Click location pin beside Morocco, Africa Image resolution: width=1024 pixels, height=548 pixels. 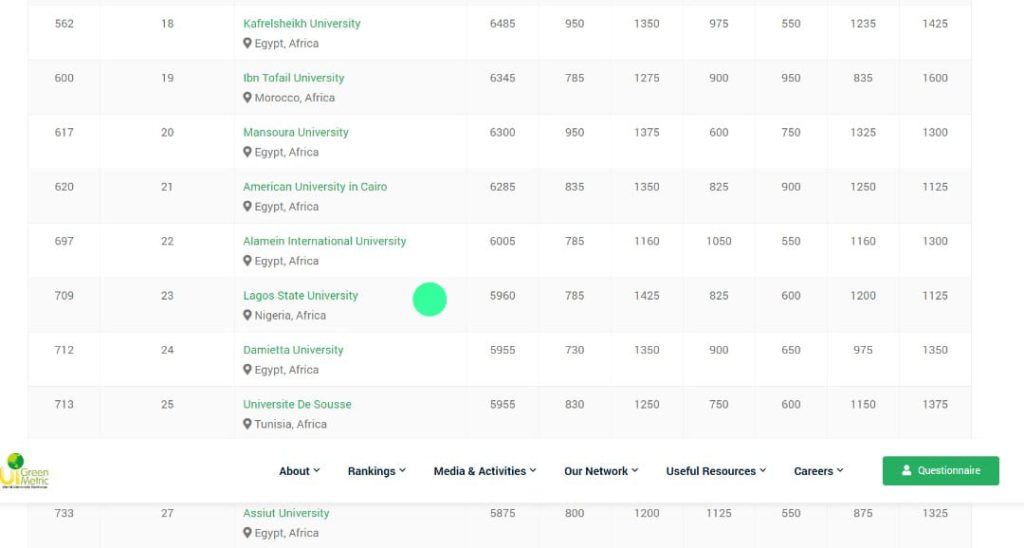248,98
